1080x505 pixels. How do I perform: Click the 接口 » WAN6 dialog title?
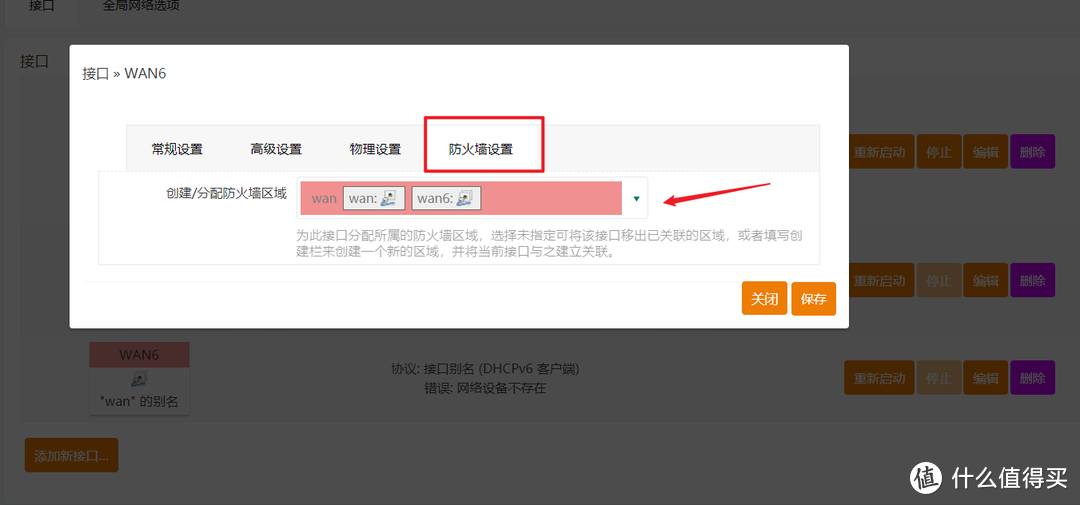[124, 74]
